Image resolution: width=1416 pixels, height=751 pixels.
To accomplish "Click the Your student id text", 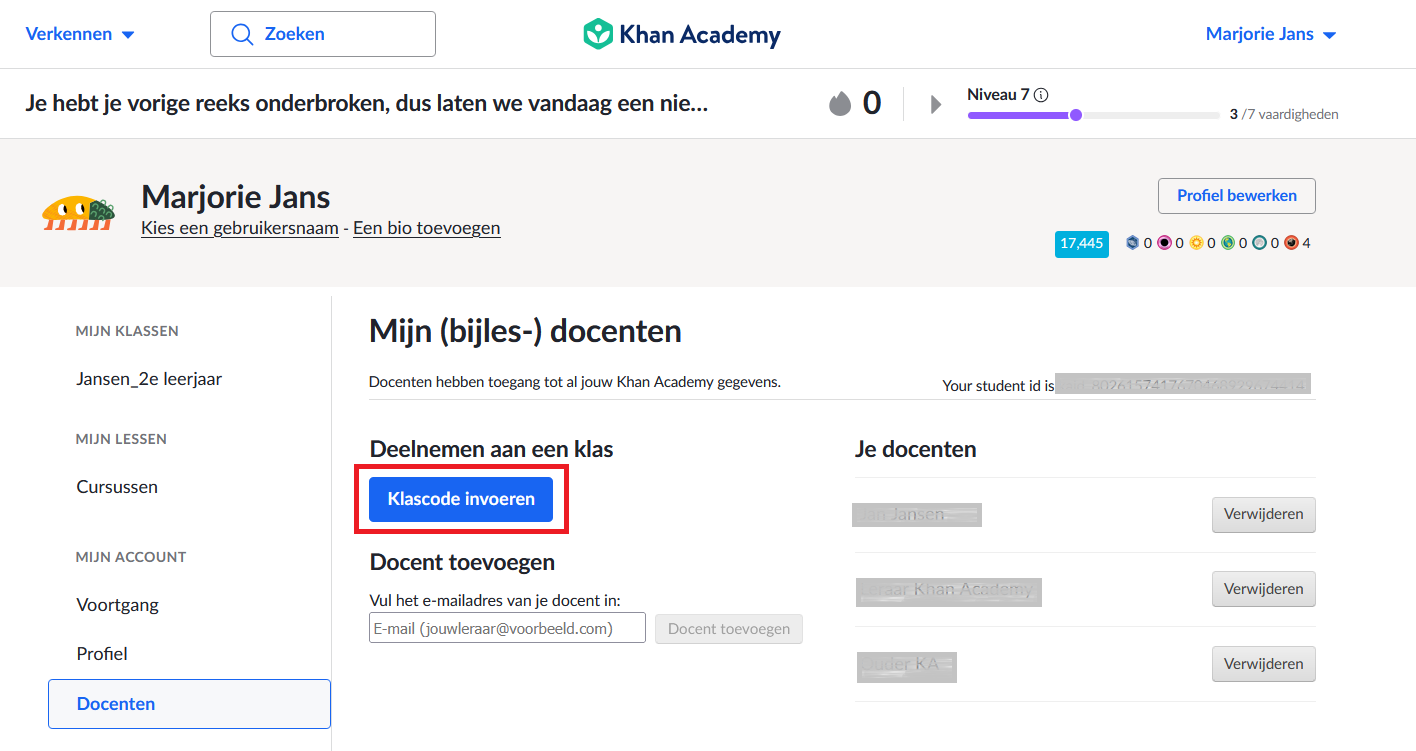I will [x=998, y=385].
